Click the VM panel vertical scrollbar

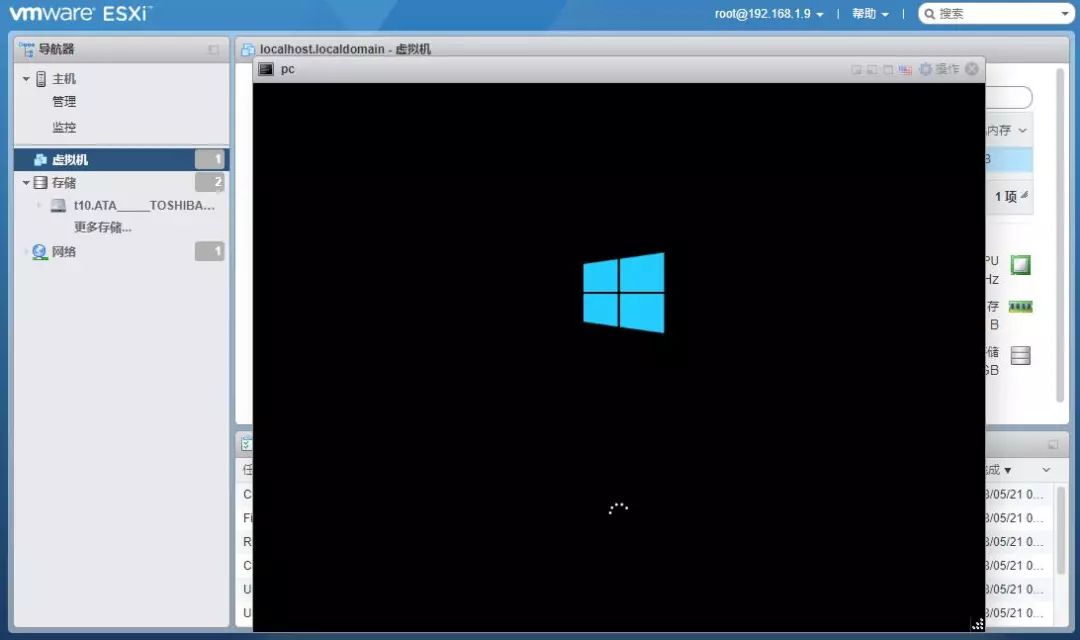coord(1060,234)
